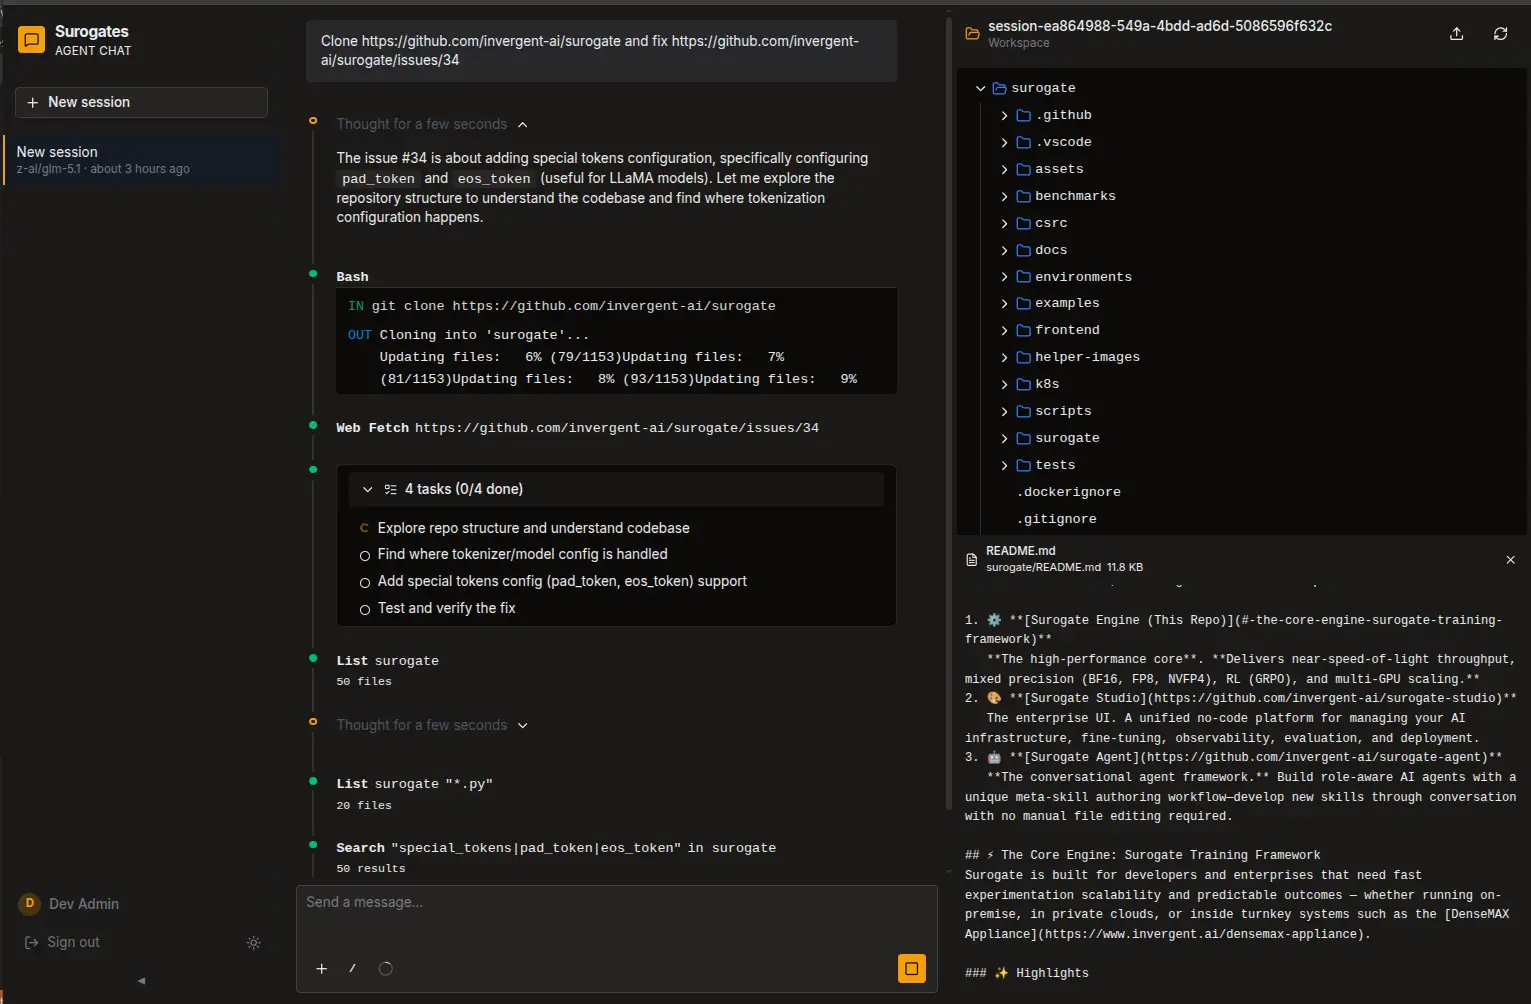Viewport: 1531px width, 1004px height.
Task: Sign out of the account
Action: (62, 942)
